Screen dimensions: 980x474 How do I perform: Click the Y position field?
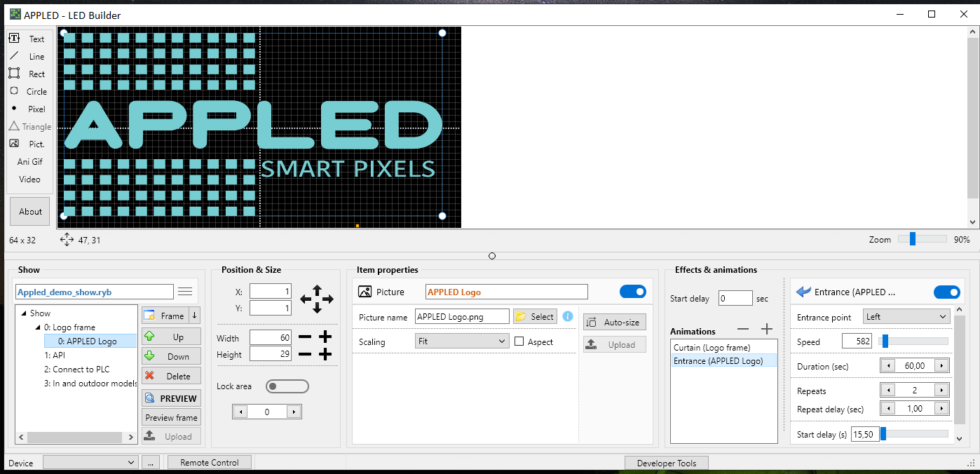tap(270, 308)
